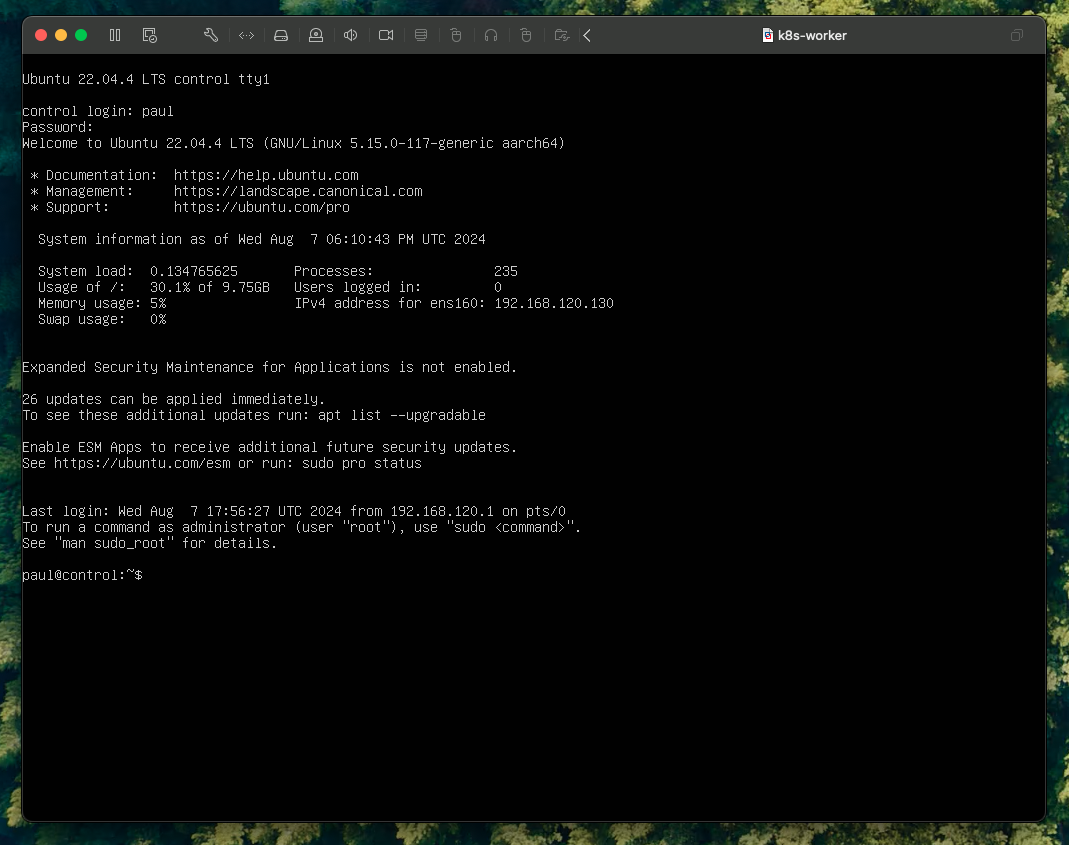Pause the k8s-worker virtual machine
Screen dimensions: 1069x845
click(115, 35)
